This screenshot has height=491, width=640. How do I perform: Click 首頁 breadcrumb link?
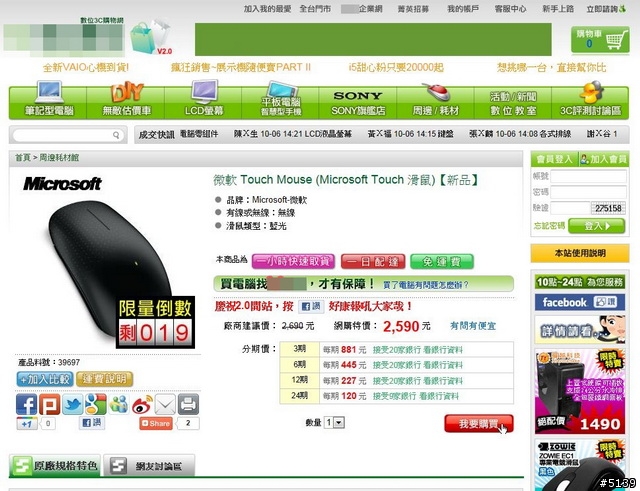pos(23,158)
